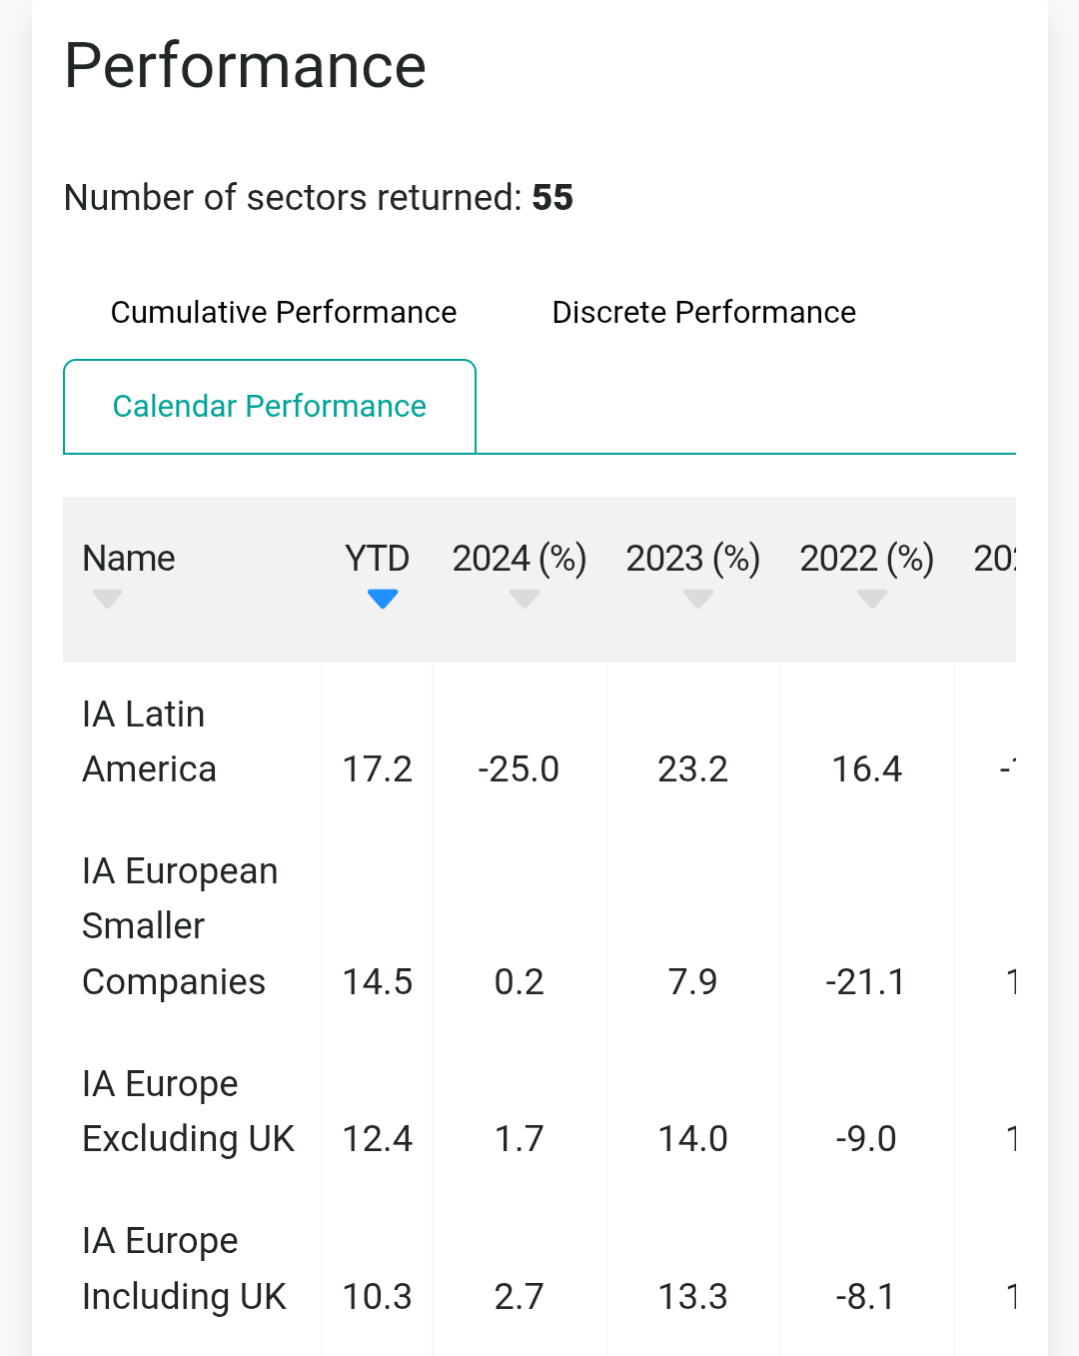Click the 2022 (%) column header
1079x1356 pixels.
pos(867,558)
